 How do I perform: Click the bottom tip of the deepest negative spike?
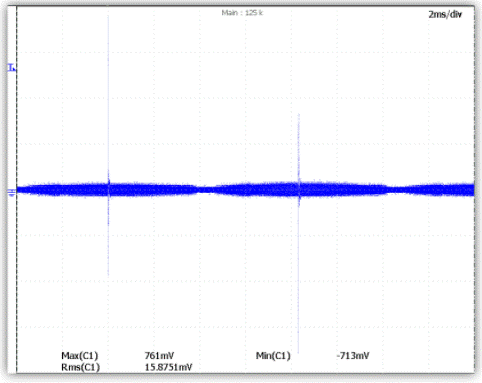[298, 351]
